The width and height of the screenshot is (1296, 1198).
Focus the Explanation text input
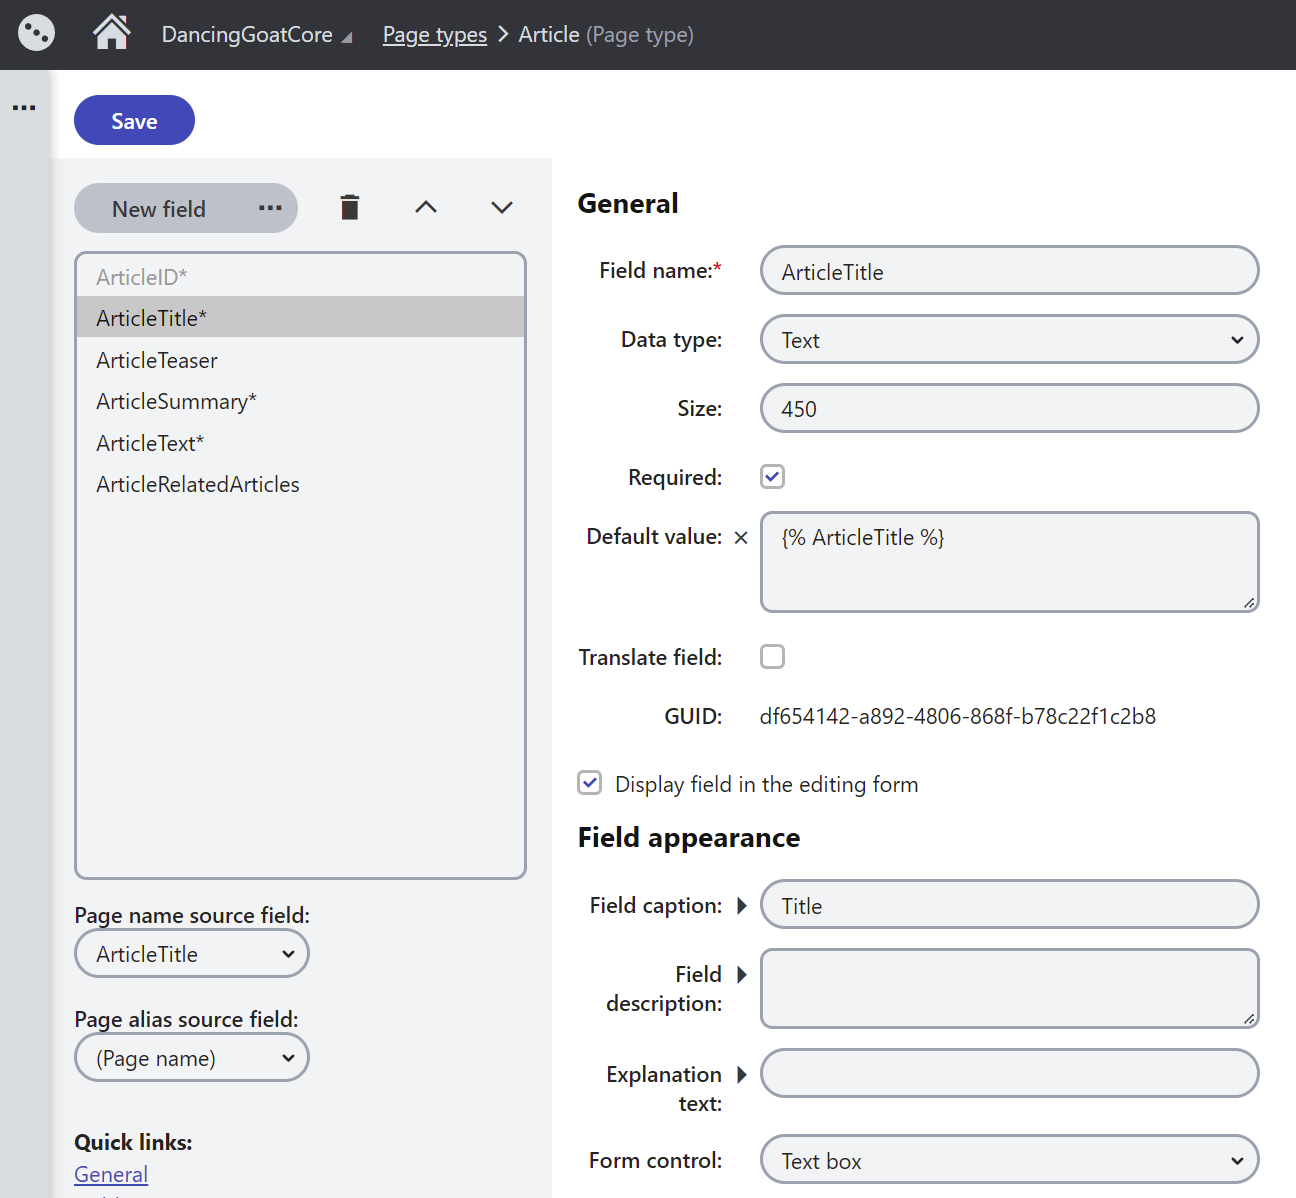tap(1009, 1074)
